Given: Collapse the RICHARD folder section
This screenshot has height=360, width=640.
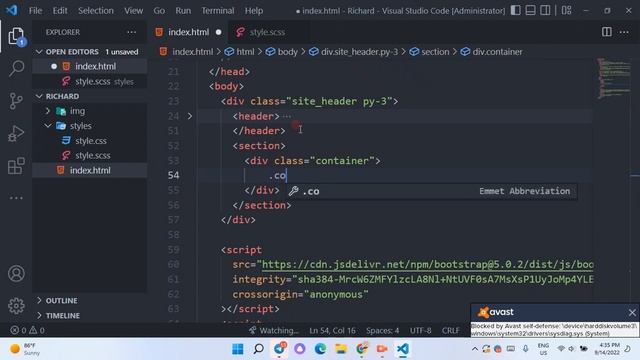Looking at the screenshot, I should pos(89,96).
